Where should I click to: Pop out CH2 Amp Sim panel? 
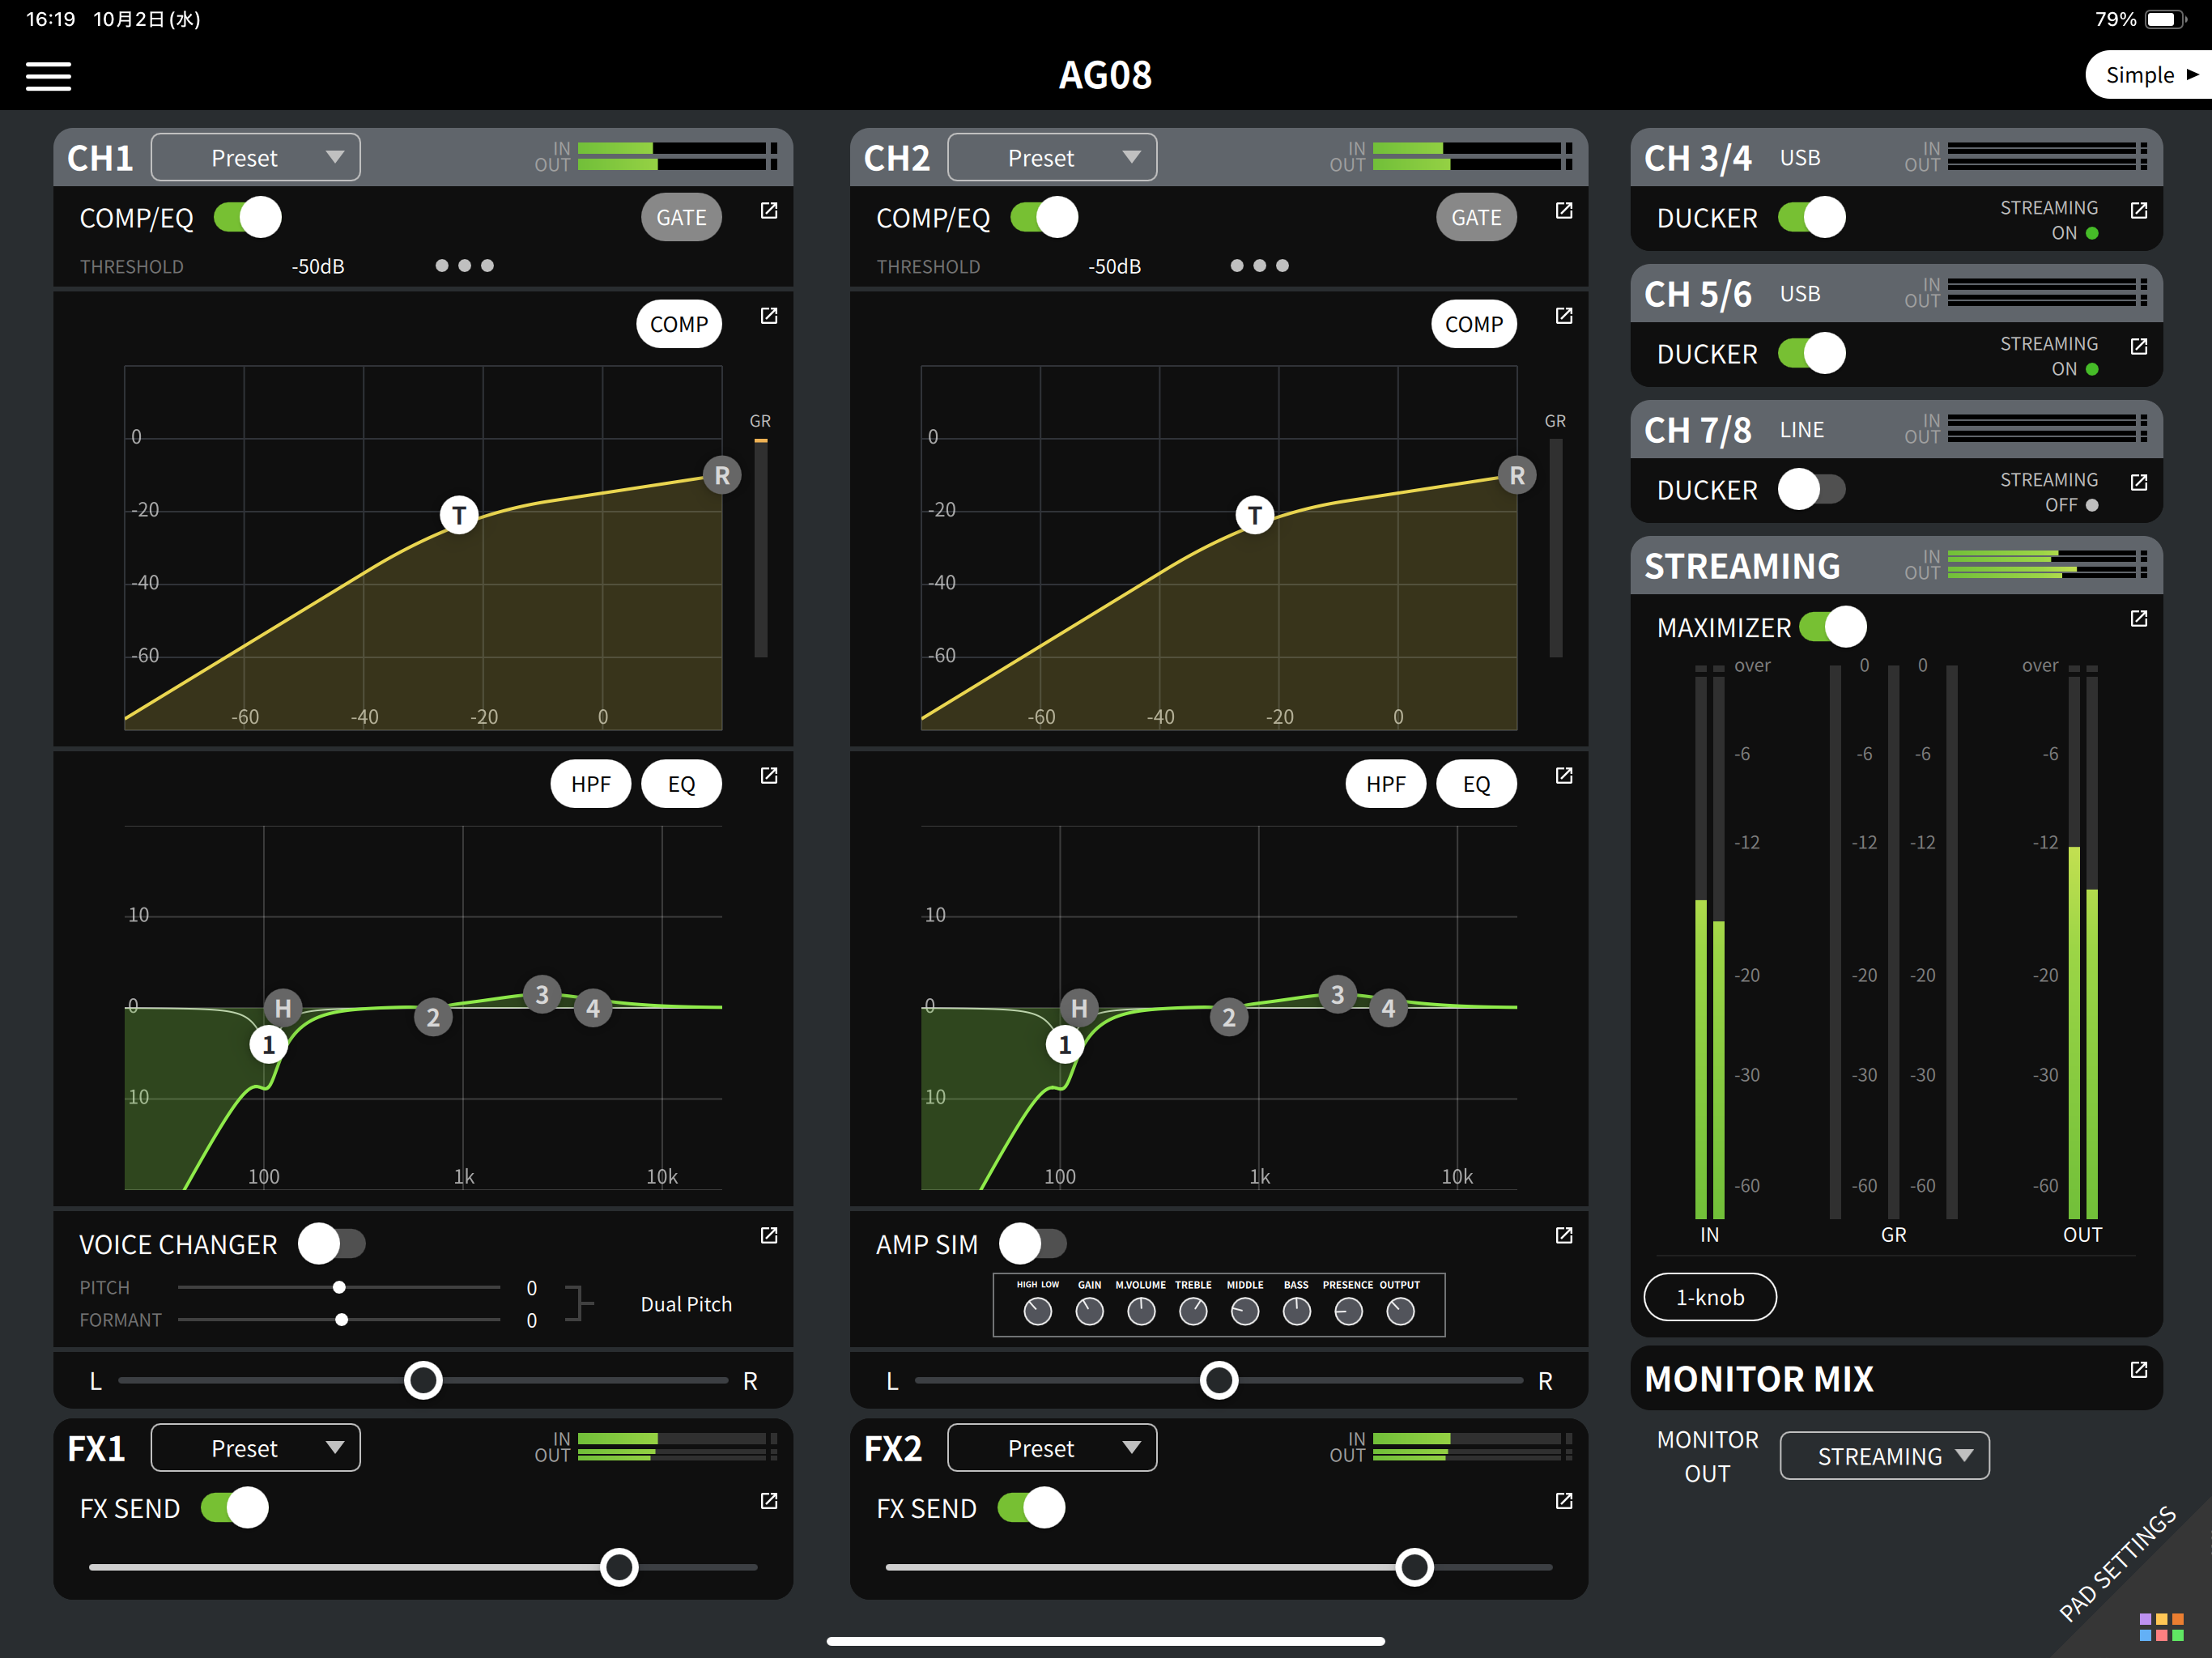pyautogui.click(x=1564, y=1236)
